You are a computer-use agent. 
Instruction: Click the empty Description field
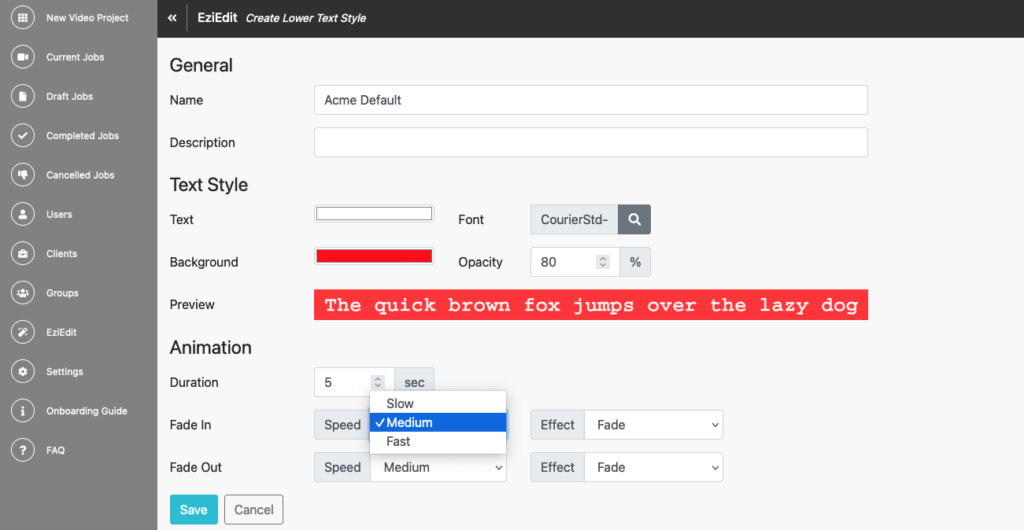click(590, 142)
